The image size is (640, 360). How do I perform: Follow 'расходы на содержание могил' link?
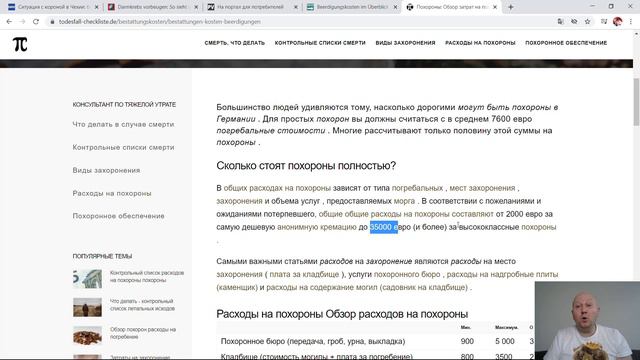point(322,287)
